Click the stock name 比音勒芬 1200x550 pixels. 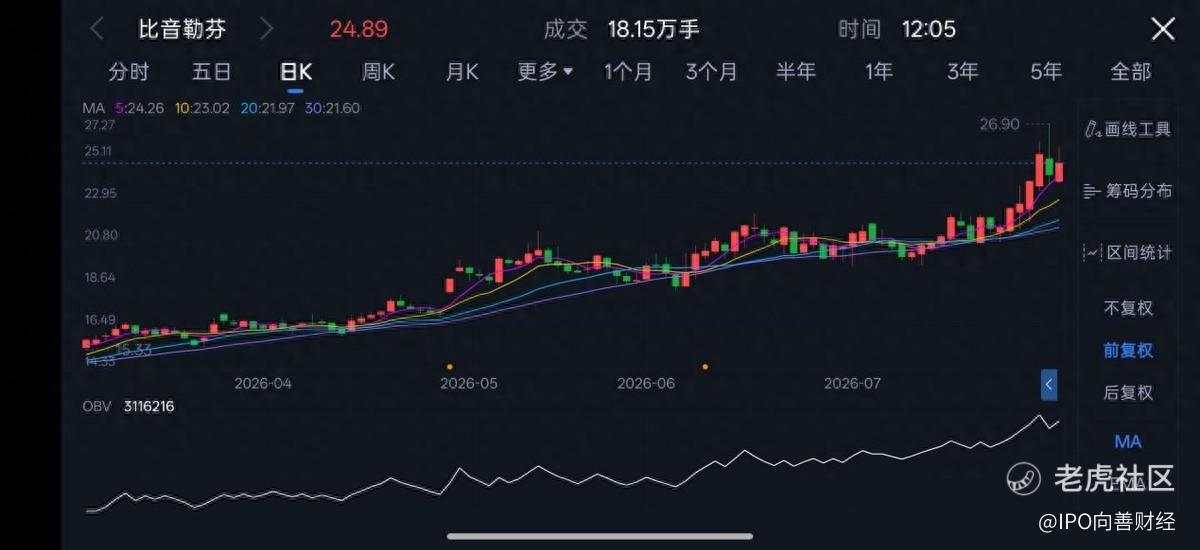pos(182,29)
